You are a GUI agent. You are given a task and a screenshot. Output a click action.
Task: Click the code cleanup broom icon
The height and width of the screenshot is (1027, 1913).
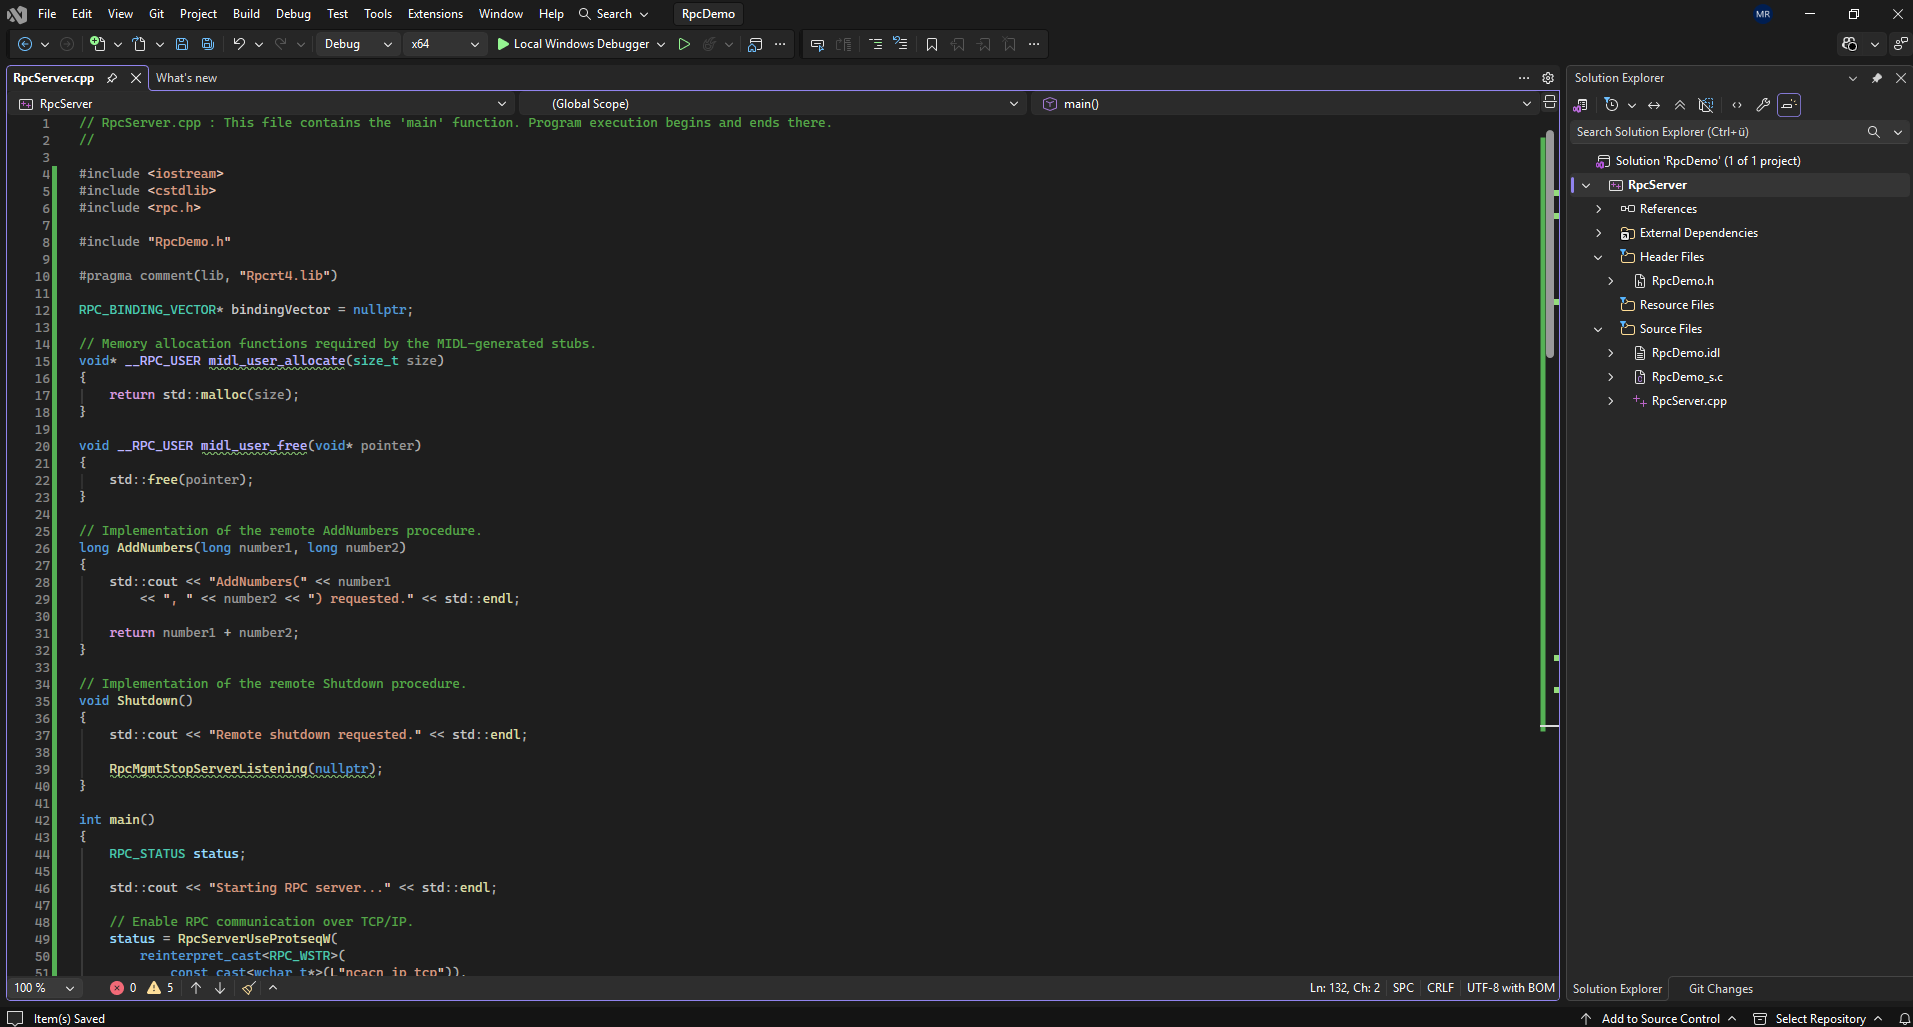[x=249, y=988]
